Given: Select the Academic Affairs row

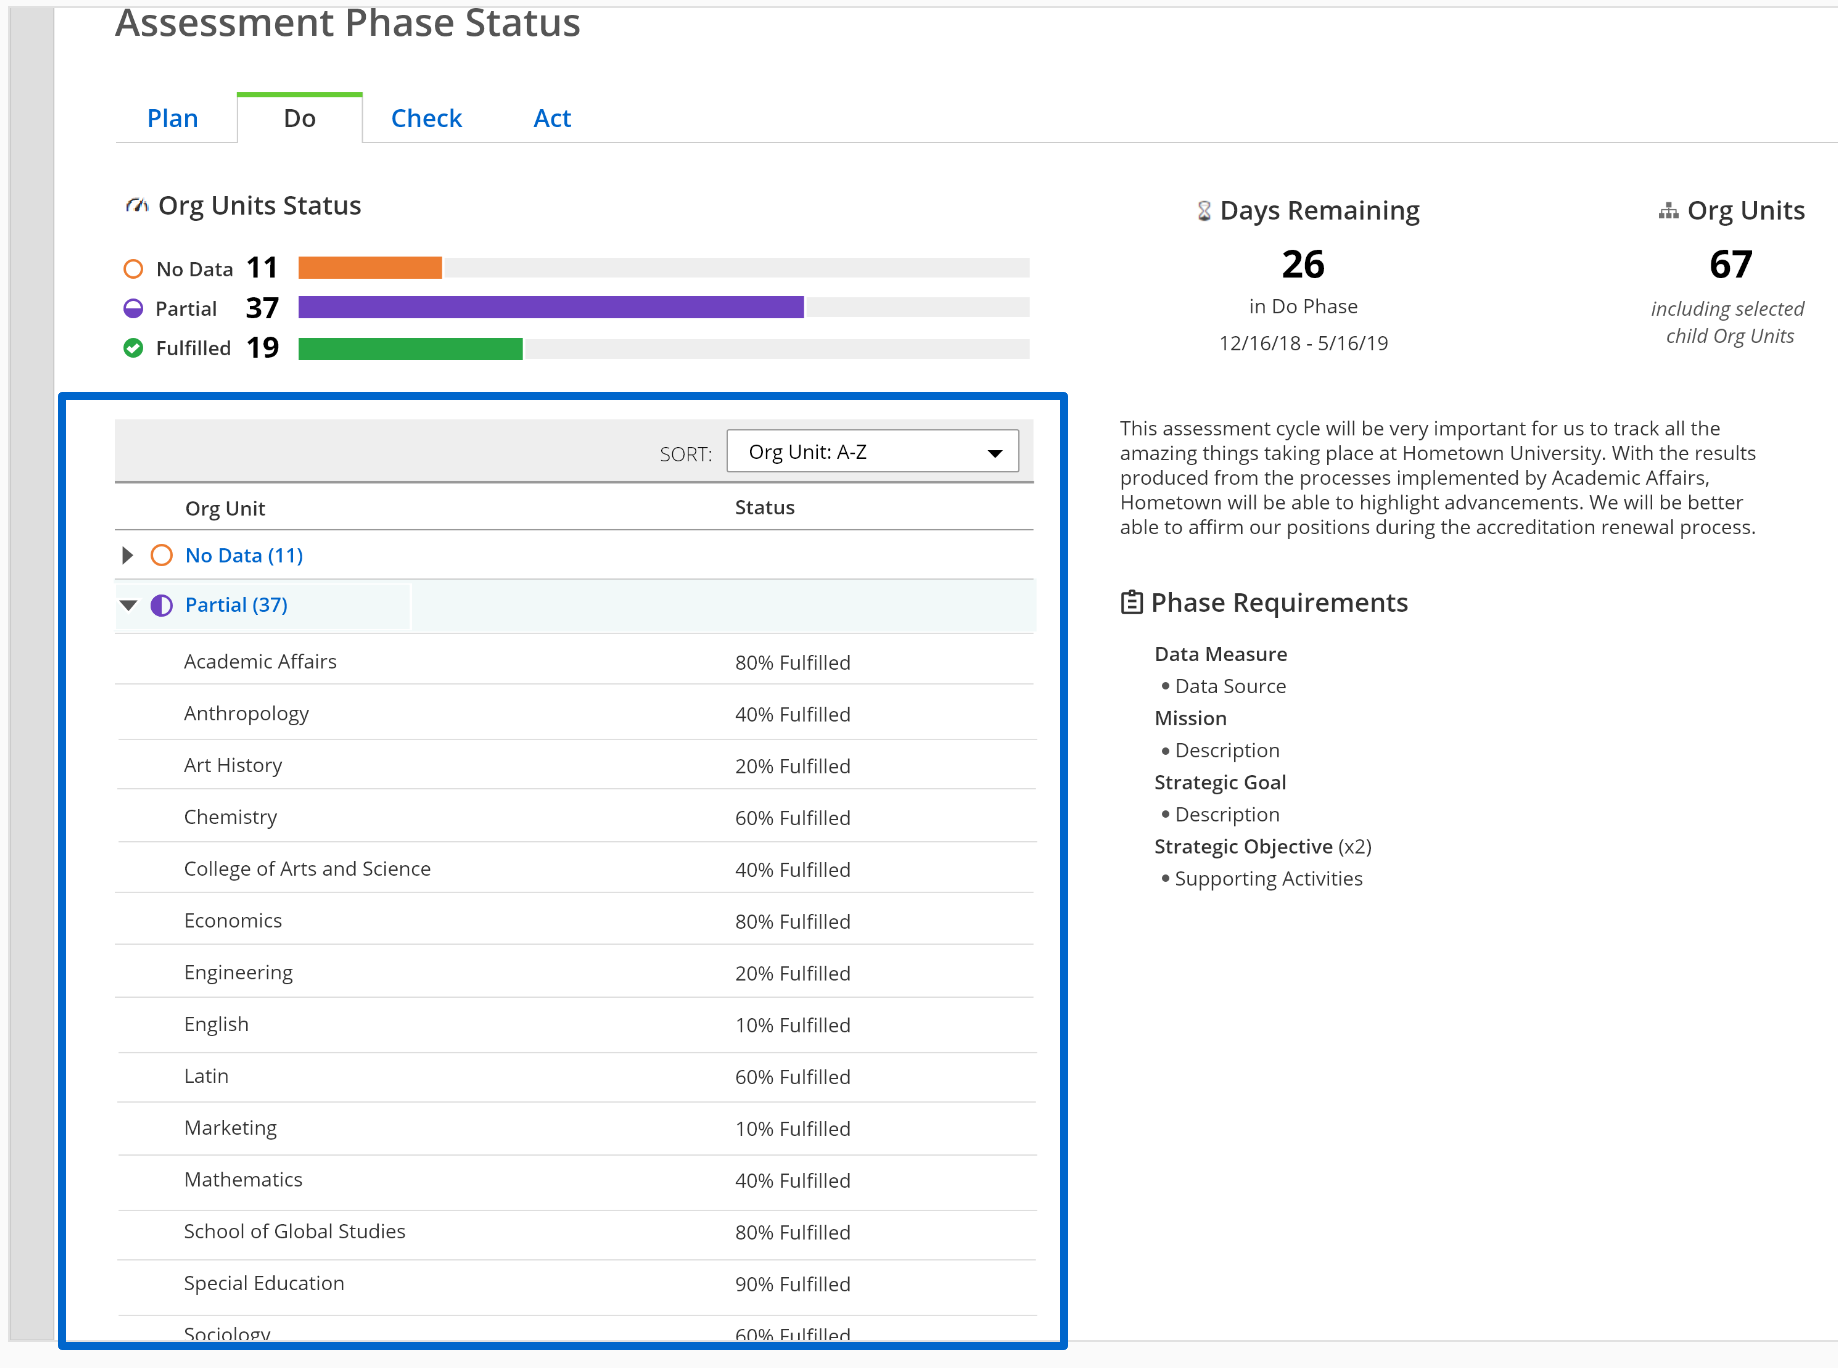Looking at the screenshot, I should click(x=260, y=661).
